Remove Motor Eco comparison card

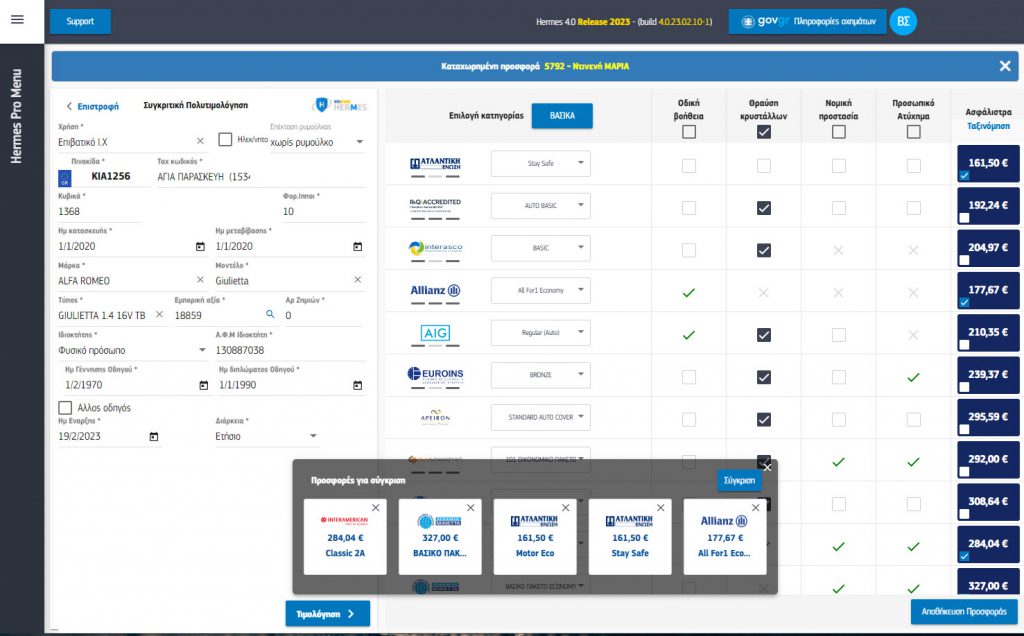coord(566,507)
